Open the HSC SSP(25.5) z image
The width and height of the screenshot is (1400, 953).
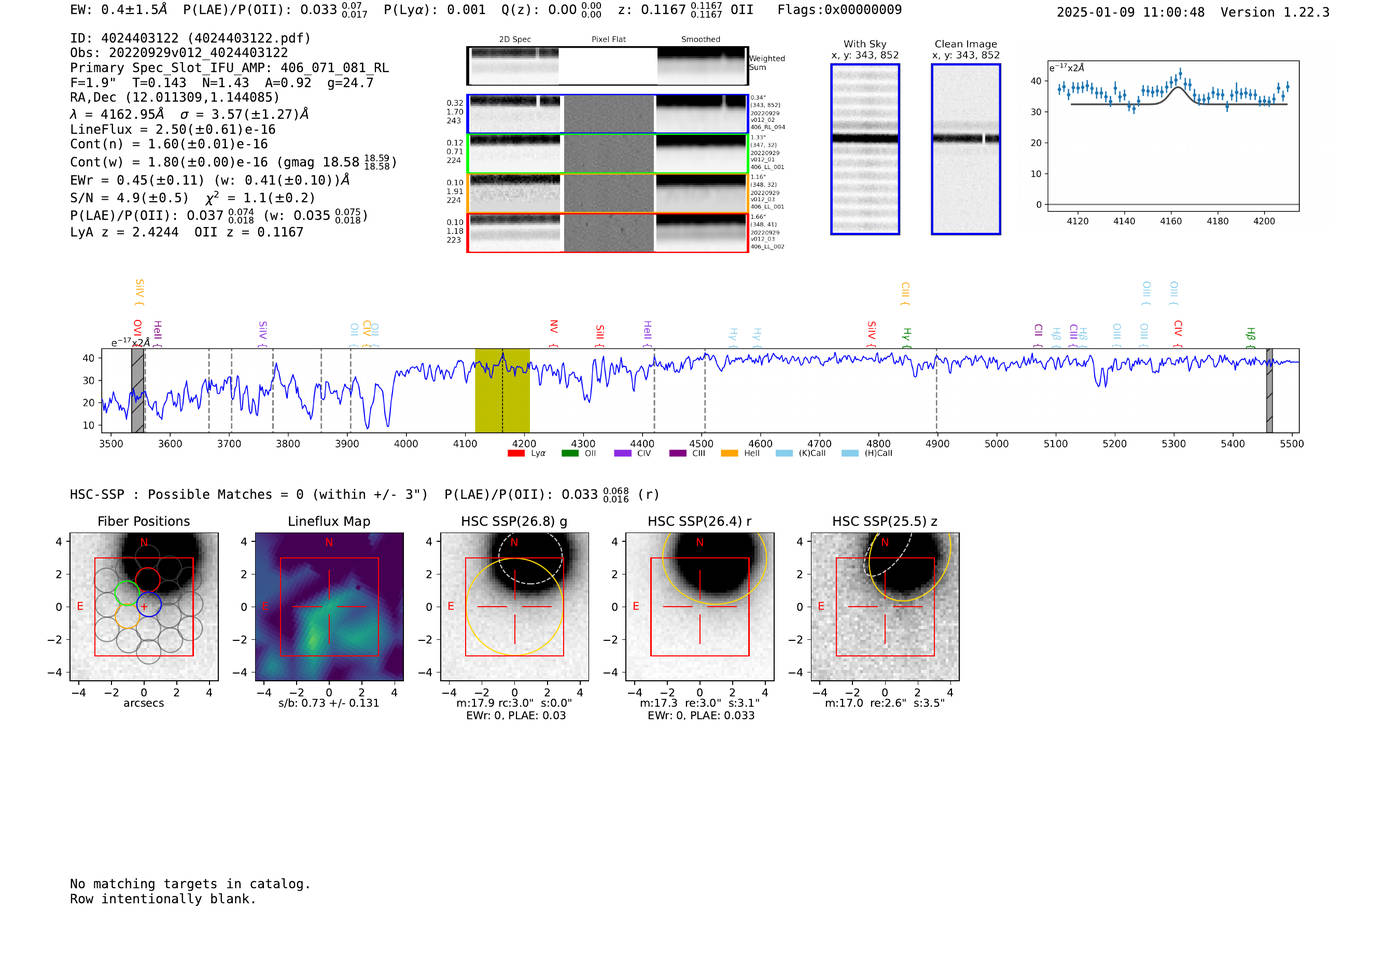tap(885, 607)
